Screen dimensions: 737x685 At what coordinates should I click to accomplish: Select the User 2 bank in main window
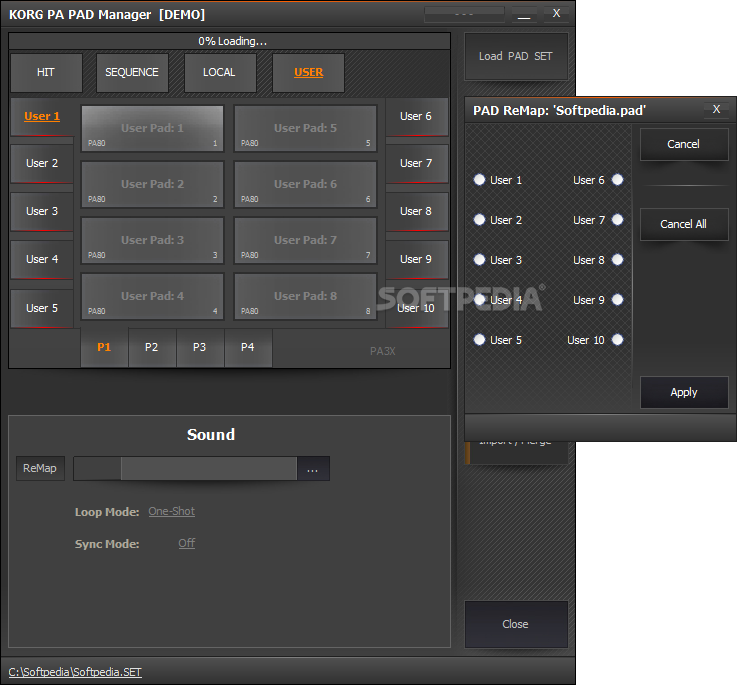(42, 164)
